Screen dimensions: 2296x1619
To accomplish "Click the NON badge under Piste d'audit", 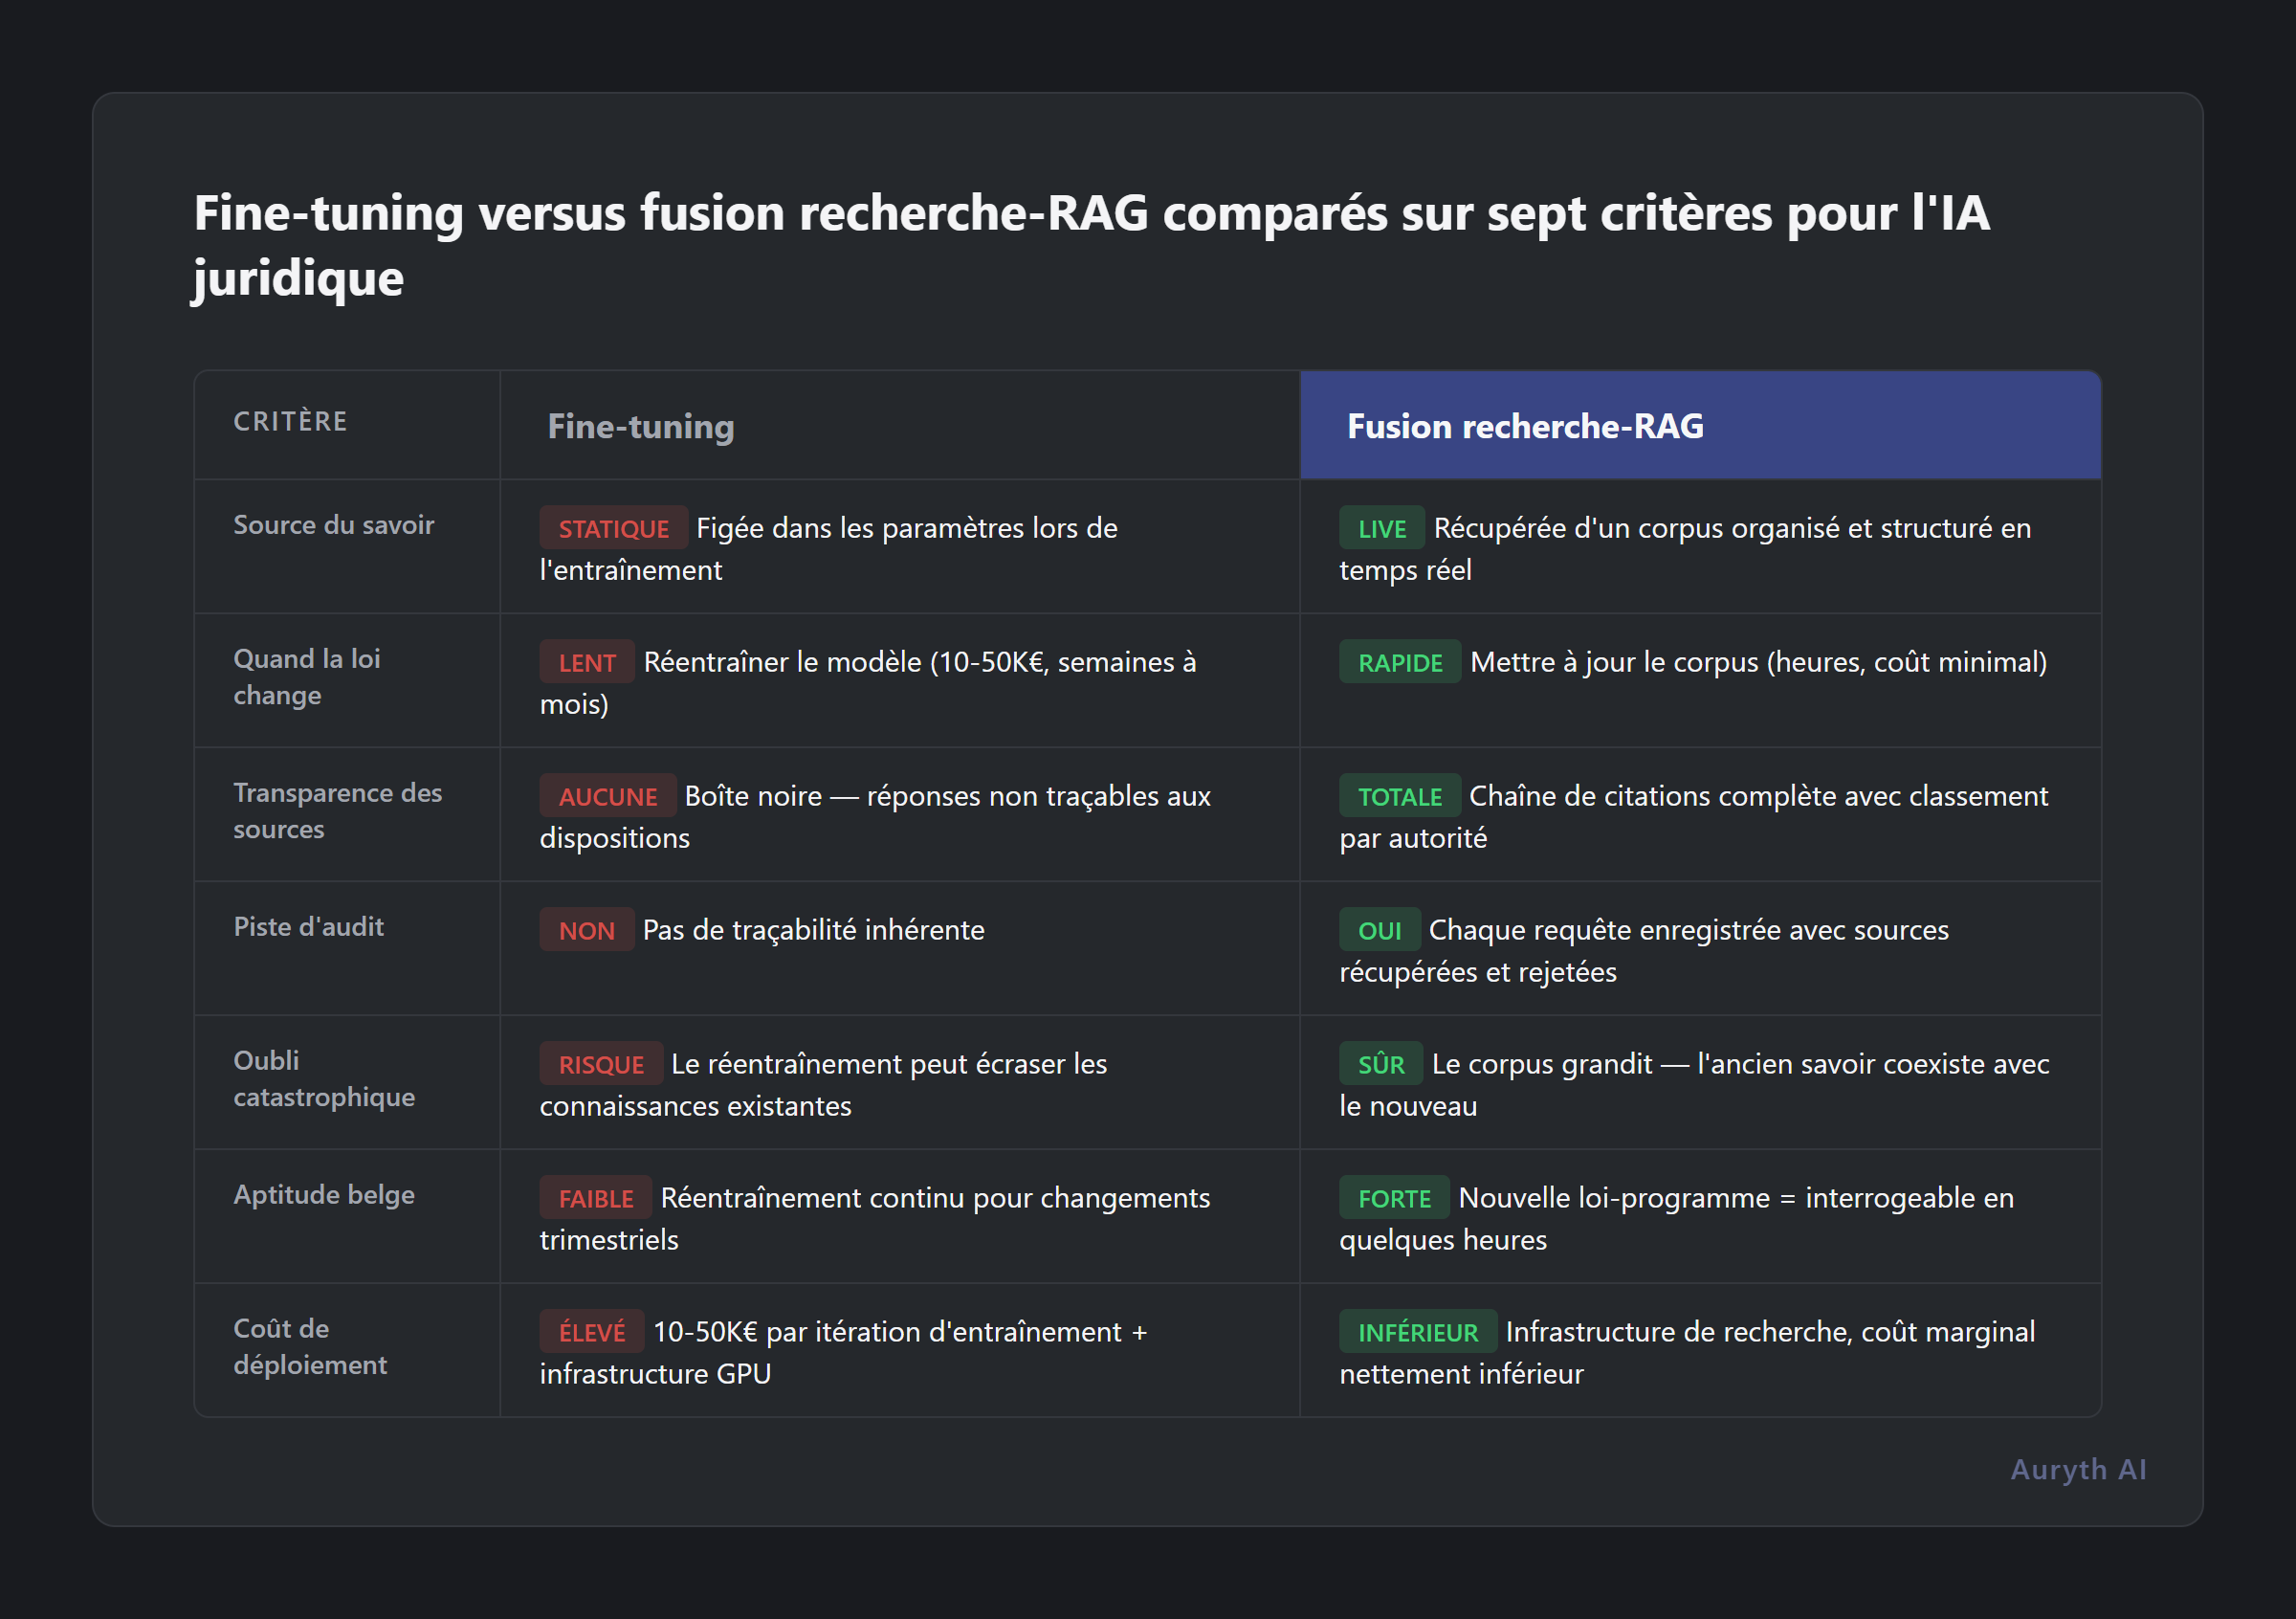I will pyautogui.click(x=586, y=929).
